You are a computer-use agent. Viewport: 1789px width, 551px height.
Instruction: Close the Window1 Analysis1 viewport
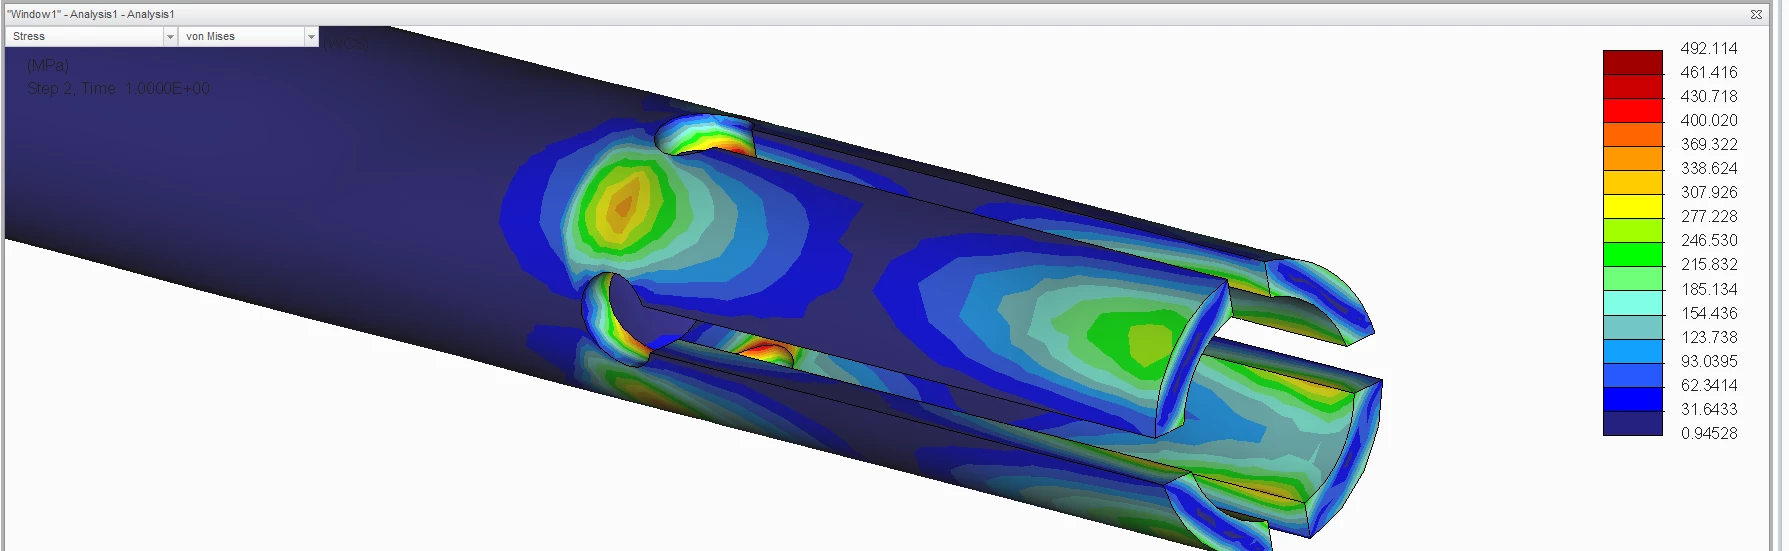click(1756, 14)
